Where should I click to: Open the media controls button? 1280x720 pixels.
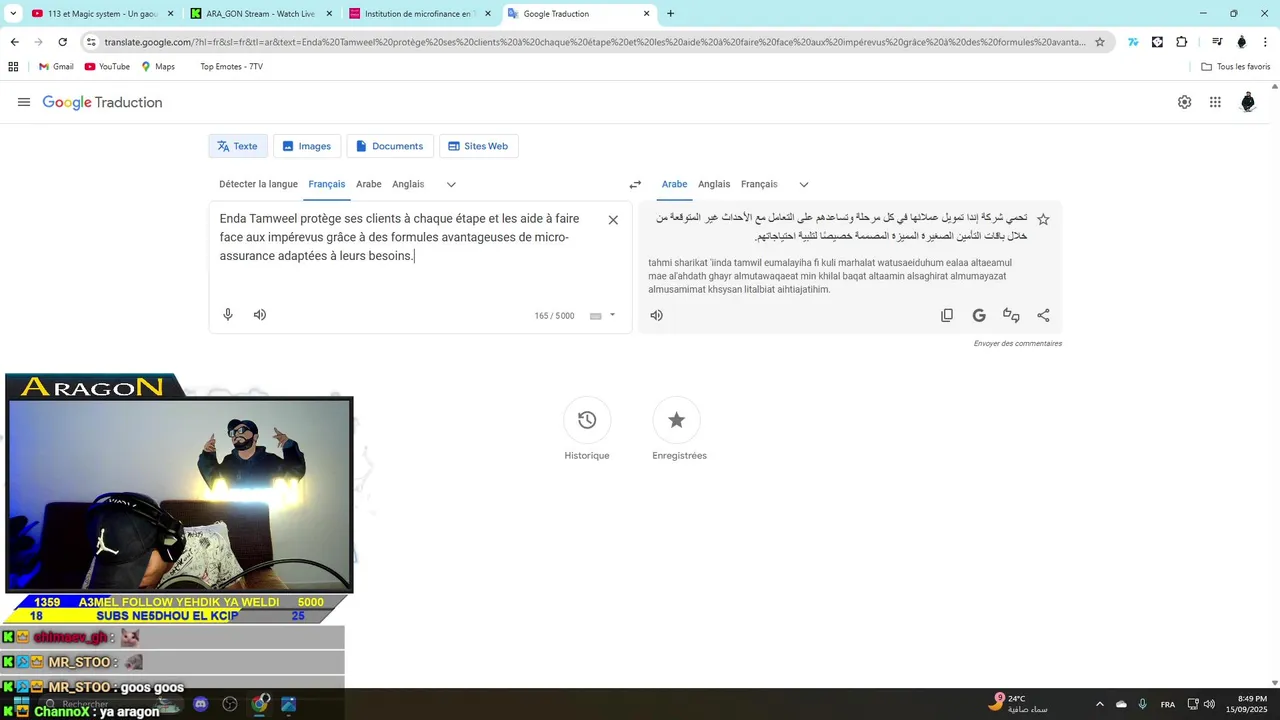tap(1217, 42)
